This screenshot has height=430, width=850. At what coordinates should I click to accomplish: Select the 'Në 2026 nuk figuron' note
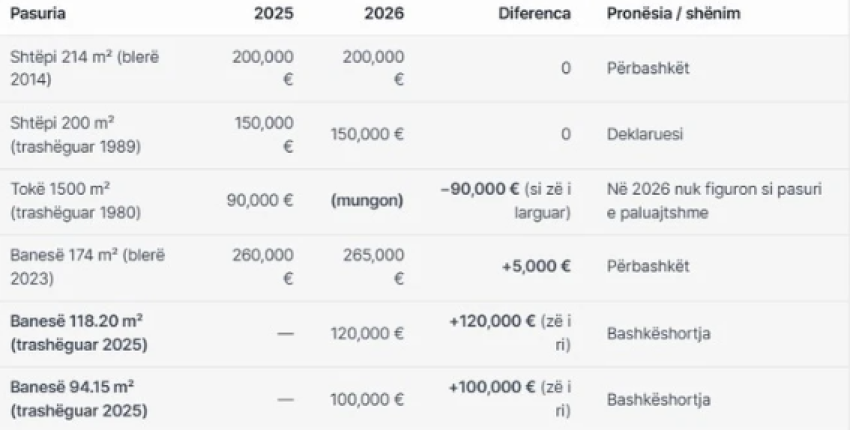tap(714, 200)
